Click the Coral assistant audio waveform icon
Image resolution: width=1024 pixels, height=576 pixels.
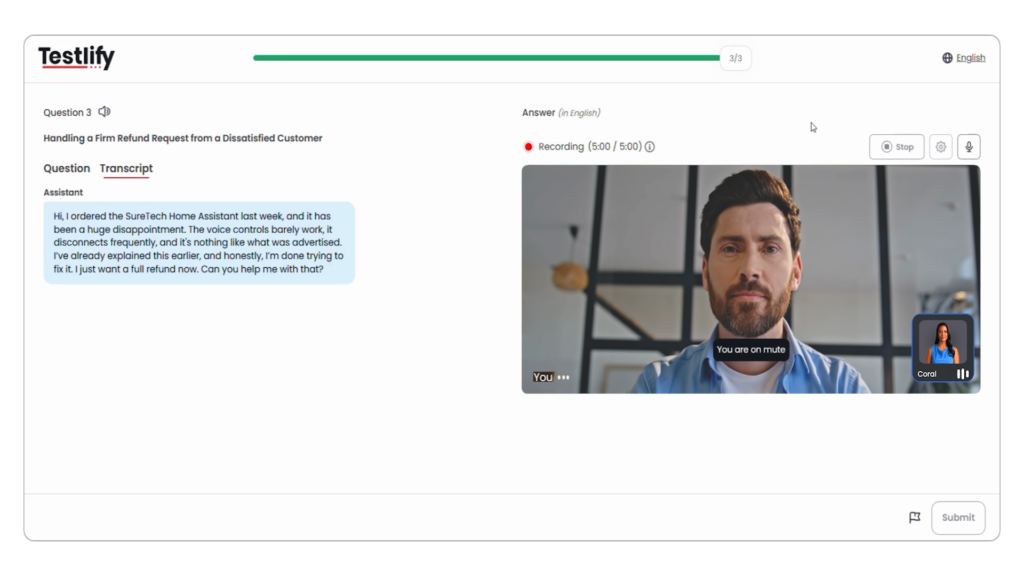coord(961,372)
